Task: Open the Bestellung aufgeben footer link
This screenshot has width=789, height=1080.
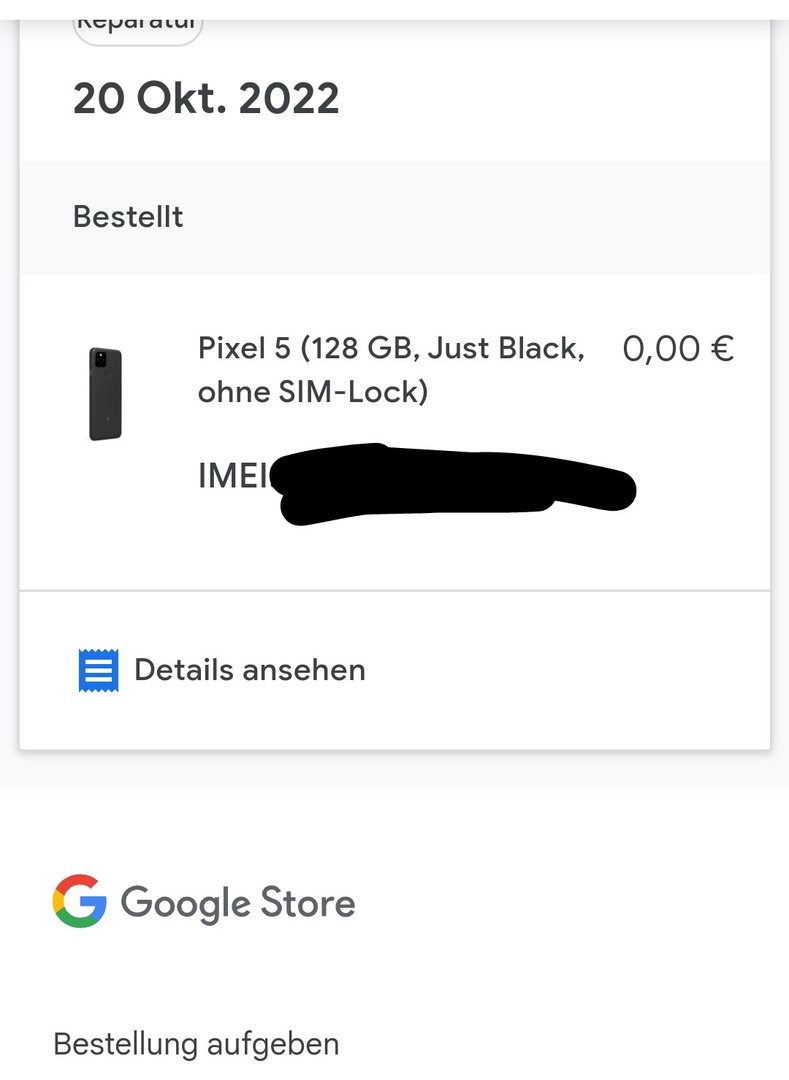Action: tap(196, 1044)
